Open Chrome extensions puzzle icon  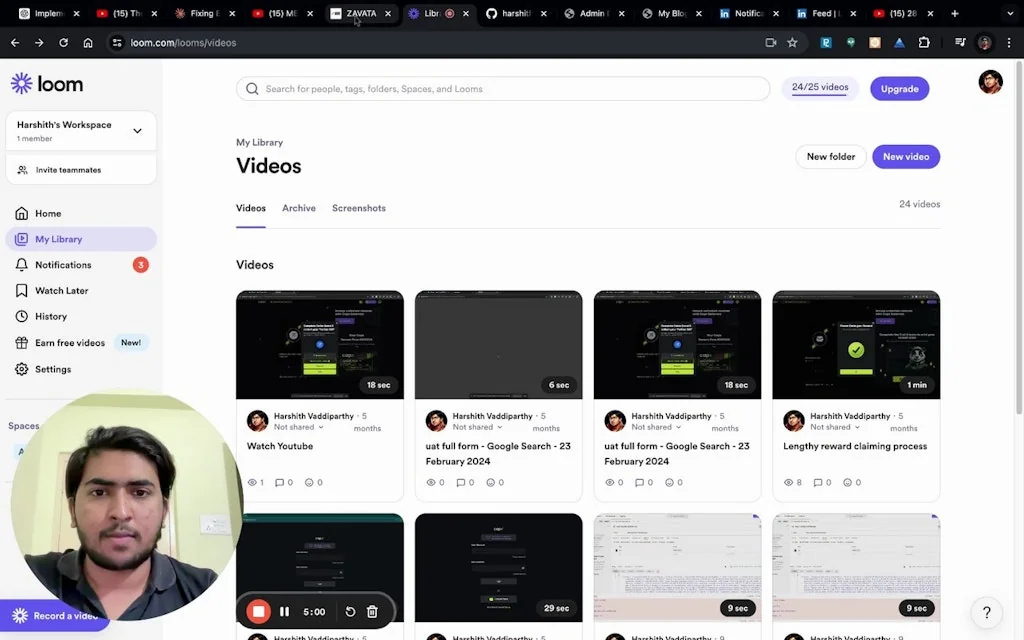click(922, 43)
